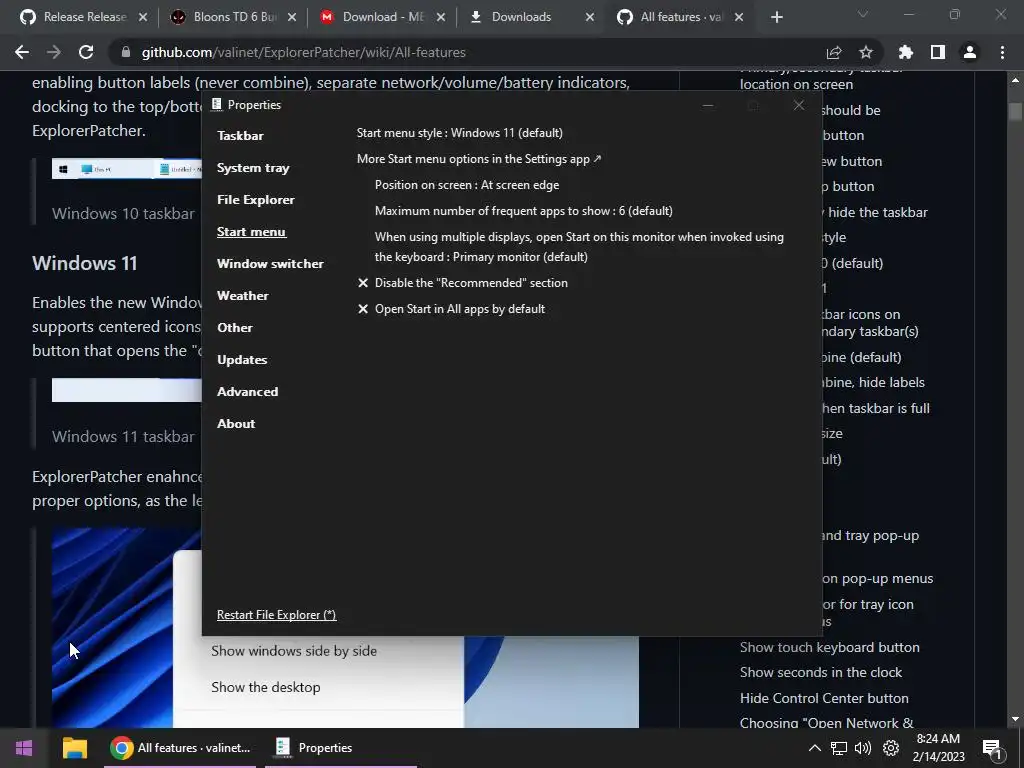Click "Windows 11" heading on wiki page
Screen dimensions: 1024x768
click(85, 263)
